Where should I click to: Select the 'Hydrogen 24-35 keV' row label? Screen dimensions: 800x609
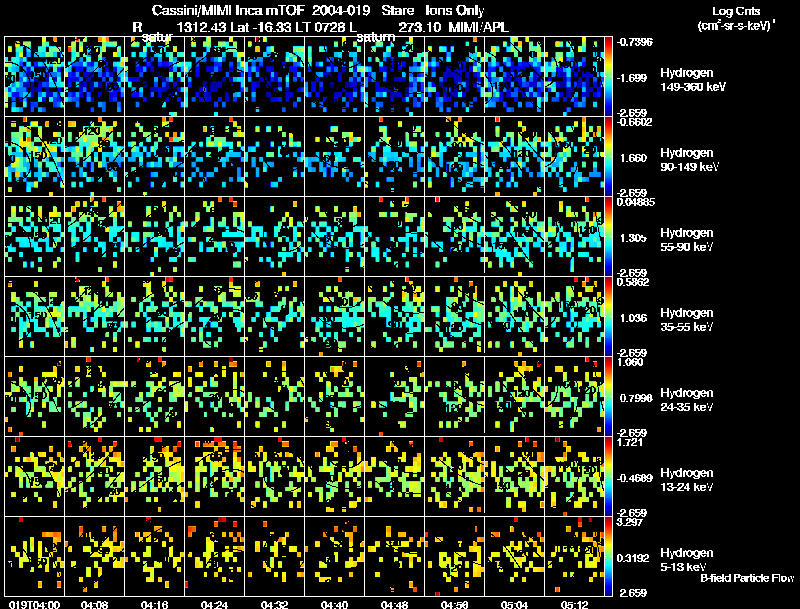point(687,400)
